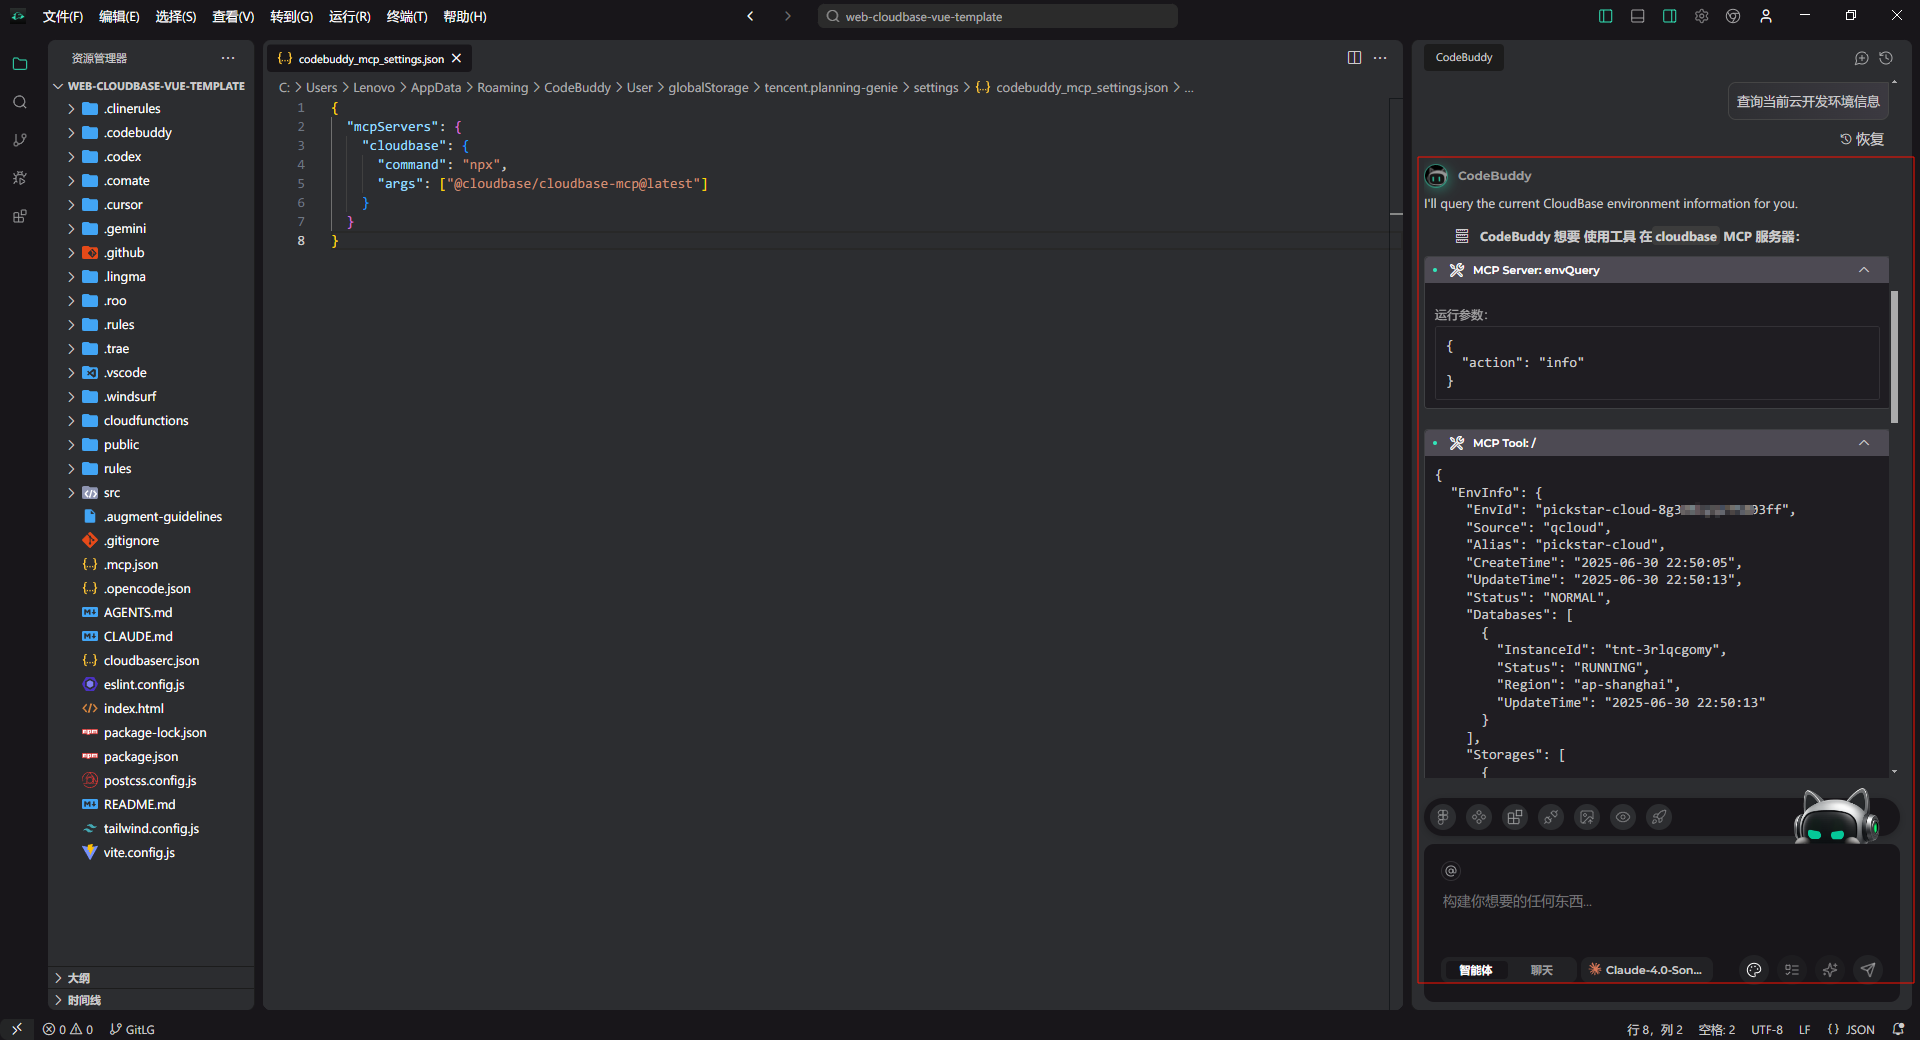Expand the .clinerules folder

(152, 109)
